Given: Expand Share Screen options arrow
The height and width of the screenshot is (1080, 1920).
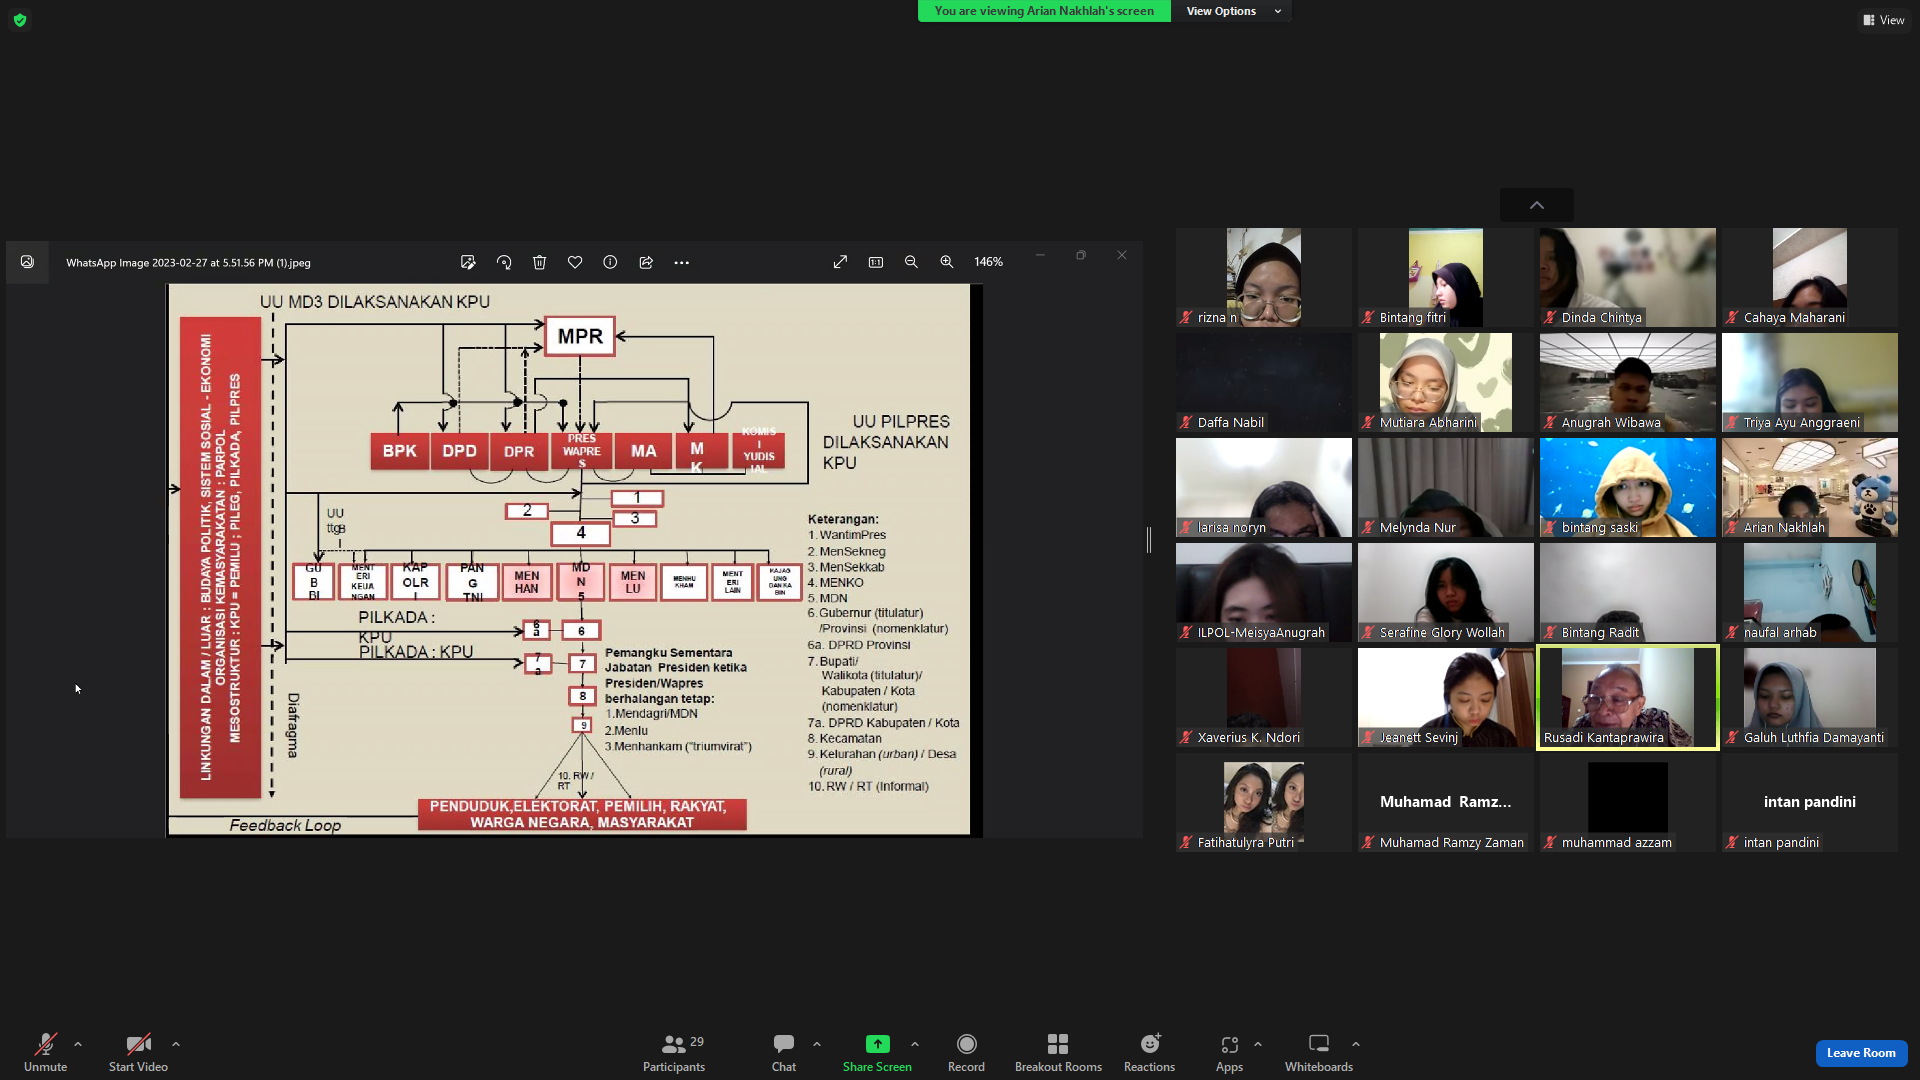Looking at the screenshot, I should click(x=915, y=1044).
